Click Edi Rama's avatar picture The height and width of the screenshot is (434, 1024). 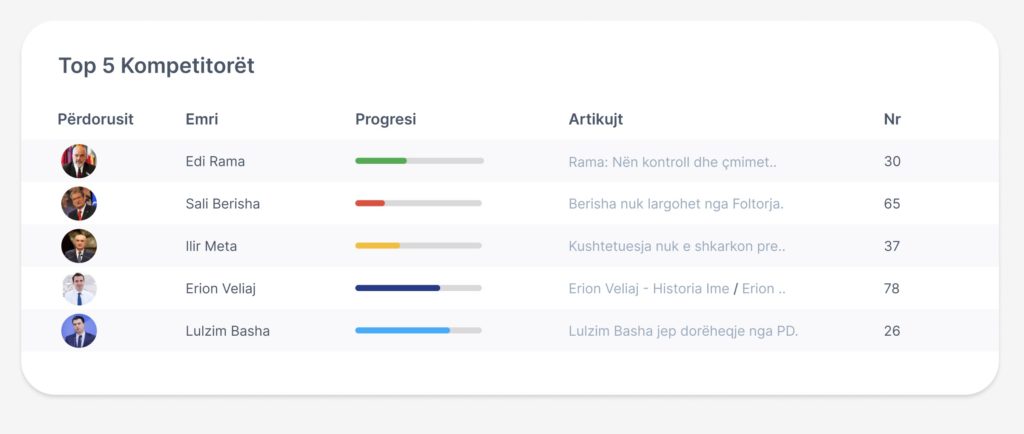tap(79, 161)
